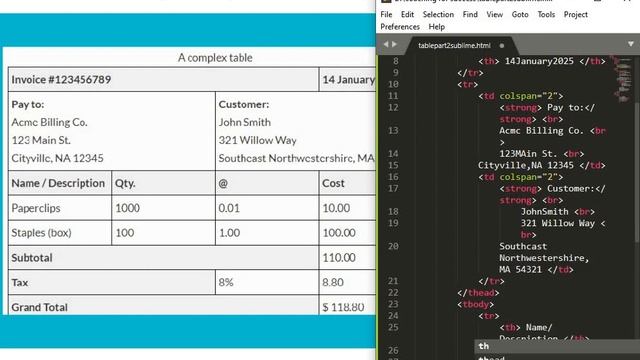Open the File menu in Sublime Text

click(386, 14)
